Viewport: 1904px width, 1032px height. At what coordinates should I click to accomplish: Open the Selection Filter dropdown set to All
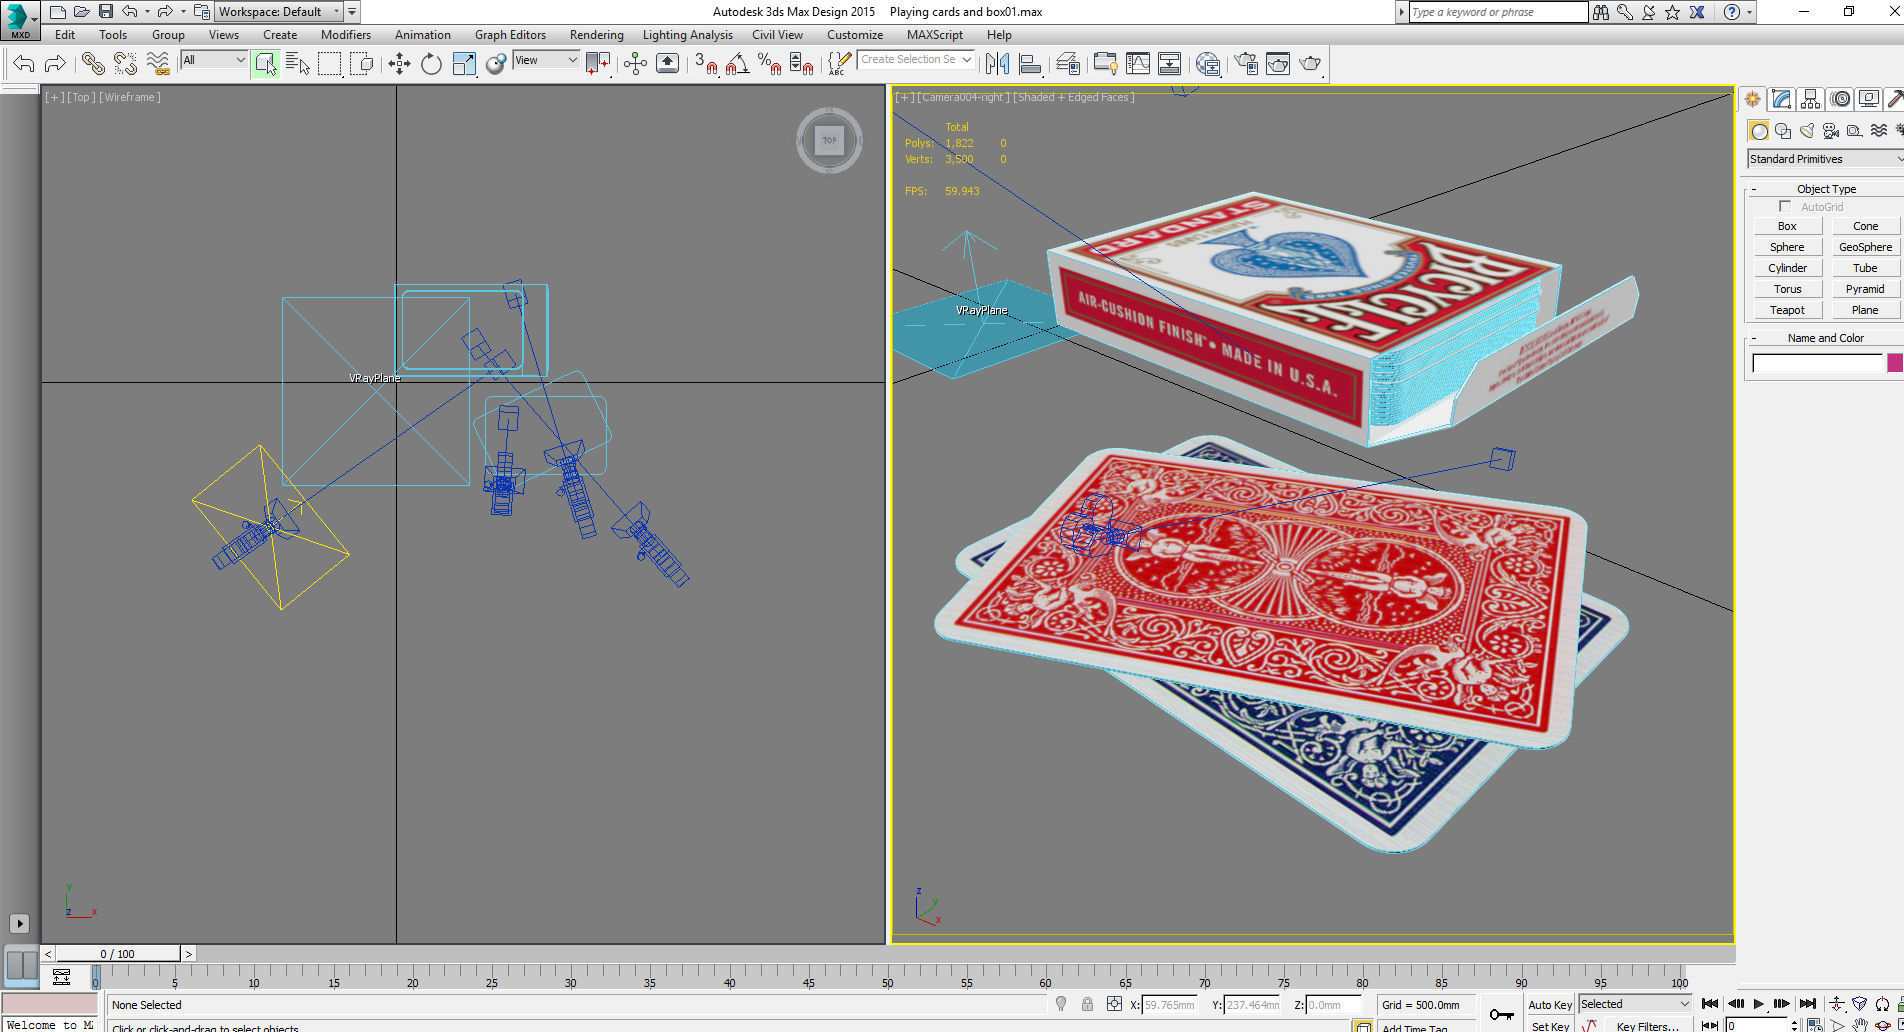[213, 60]
